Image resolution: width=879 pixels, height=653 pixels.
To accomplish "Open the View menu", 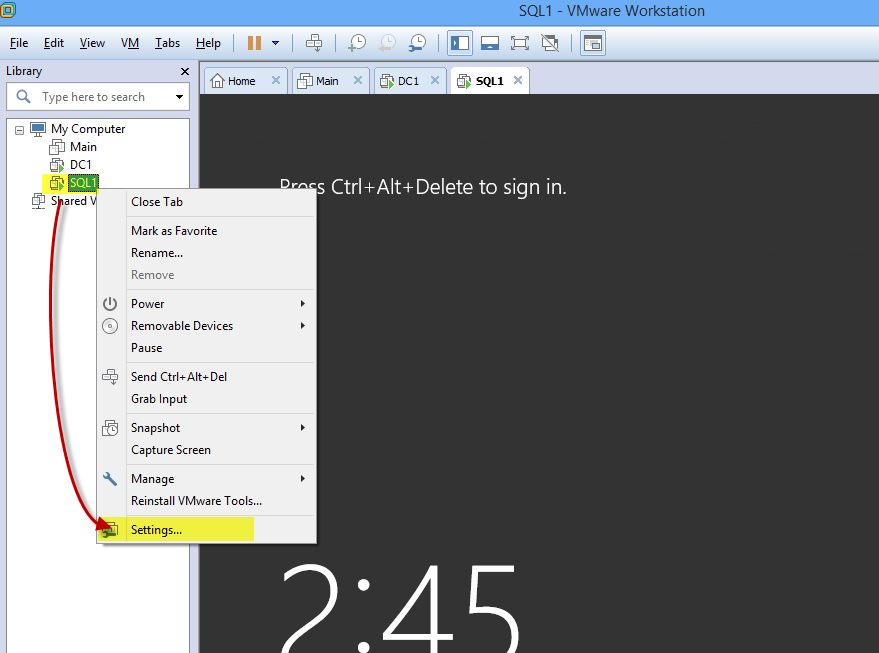I will [92, 43].
